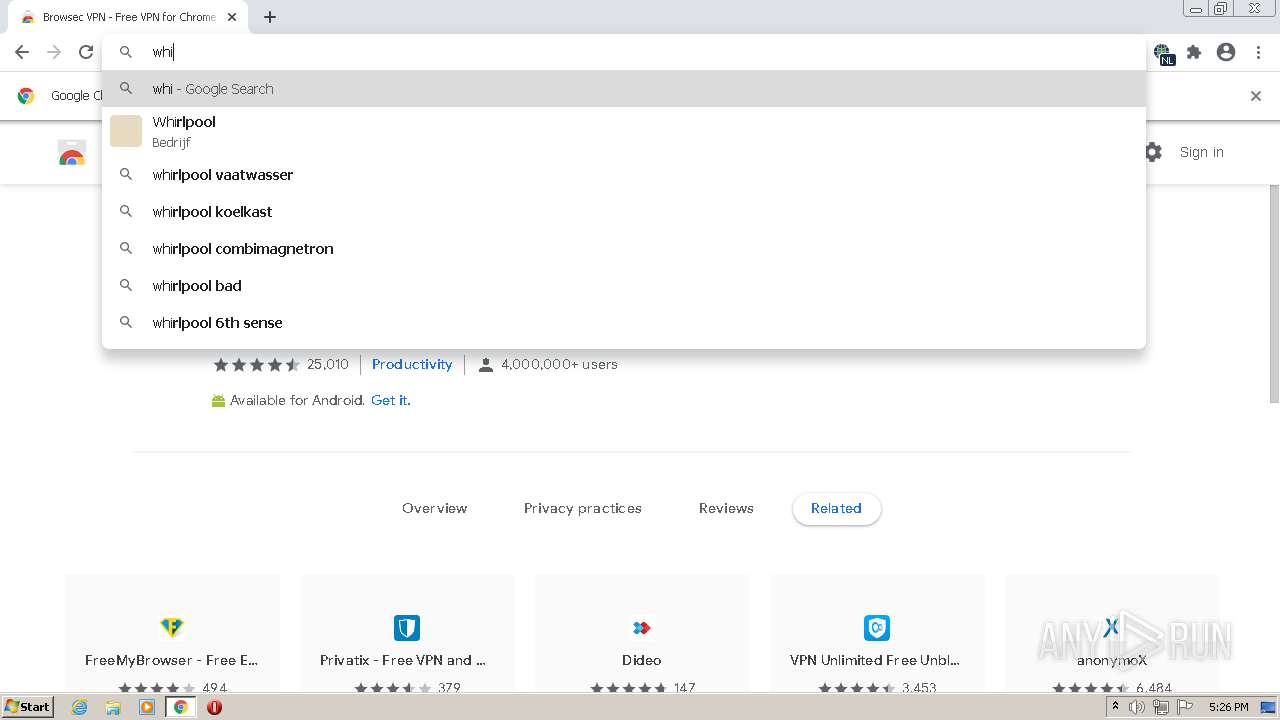1280x720 pixels.
Task: Click the Action Center flag icon
Action: 1185,707
